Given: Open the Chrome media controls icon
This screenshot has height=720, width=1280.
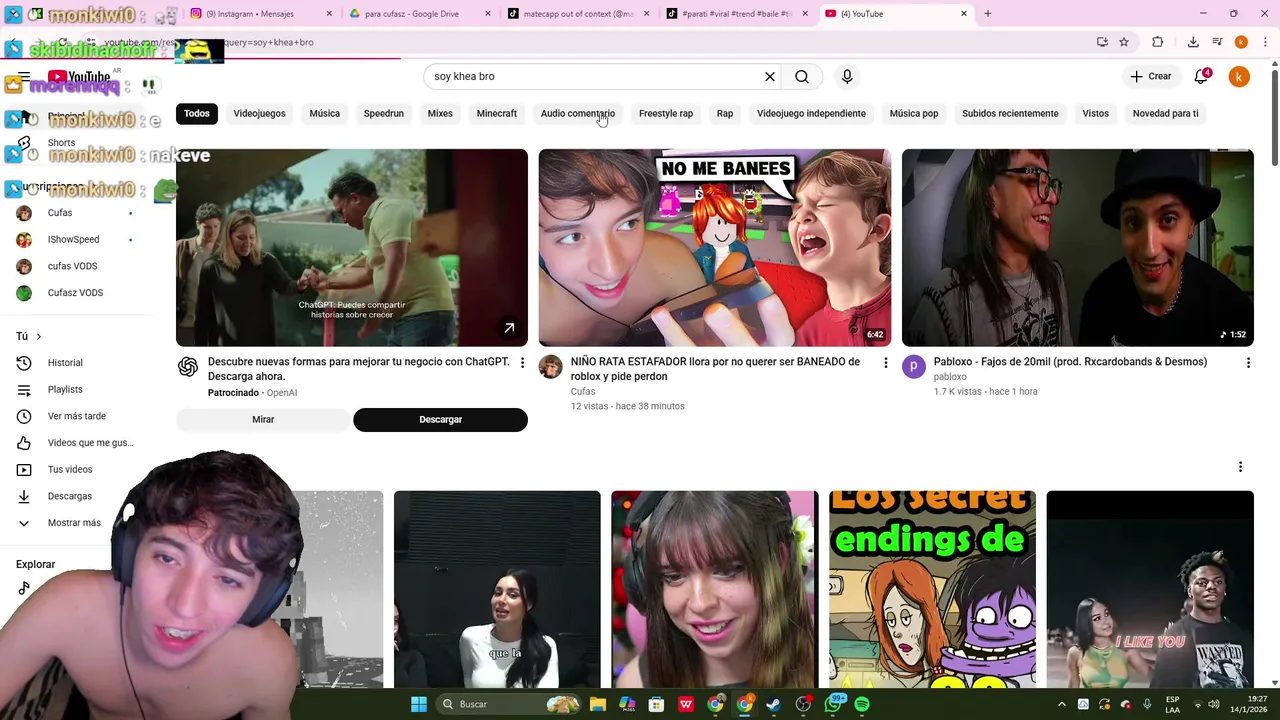Looking at the screenshot, I should (x=1217, y=42).
